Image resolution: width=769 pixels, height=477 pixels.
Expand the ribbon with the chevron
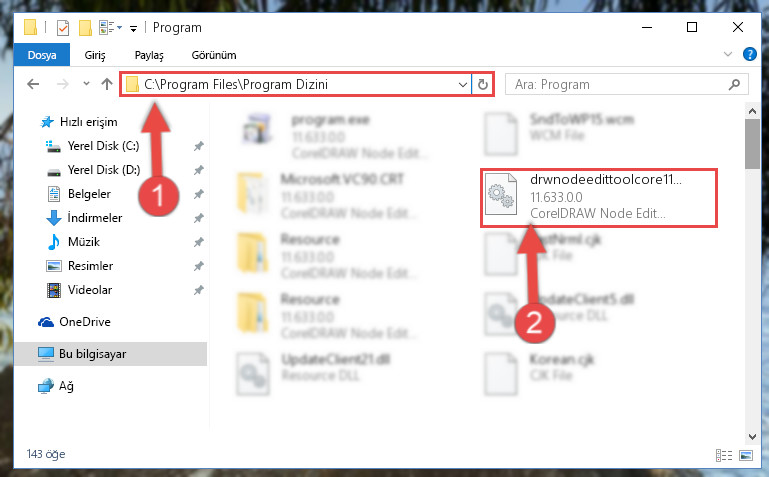(x=728, y=54)
